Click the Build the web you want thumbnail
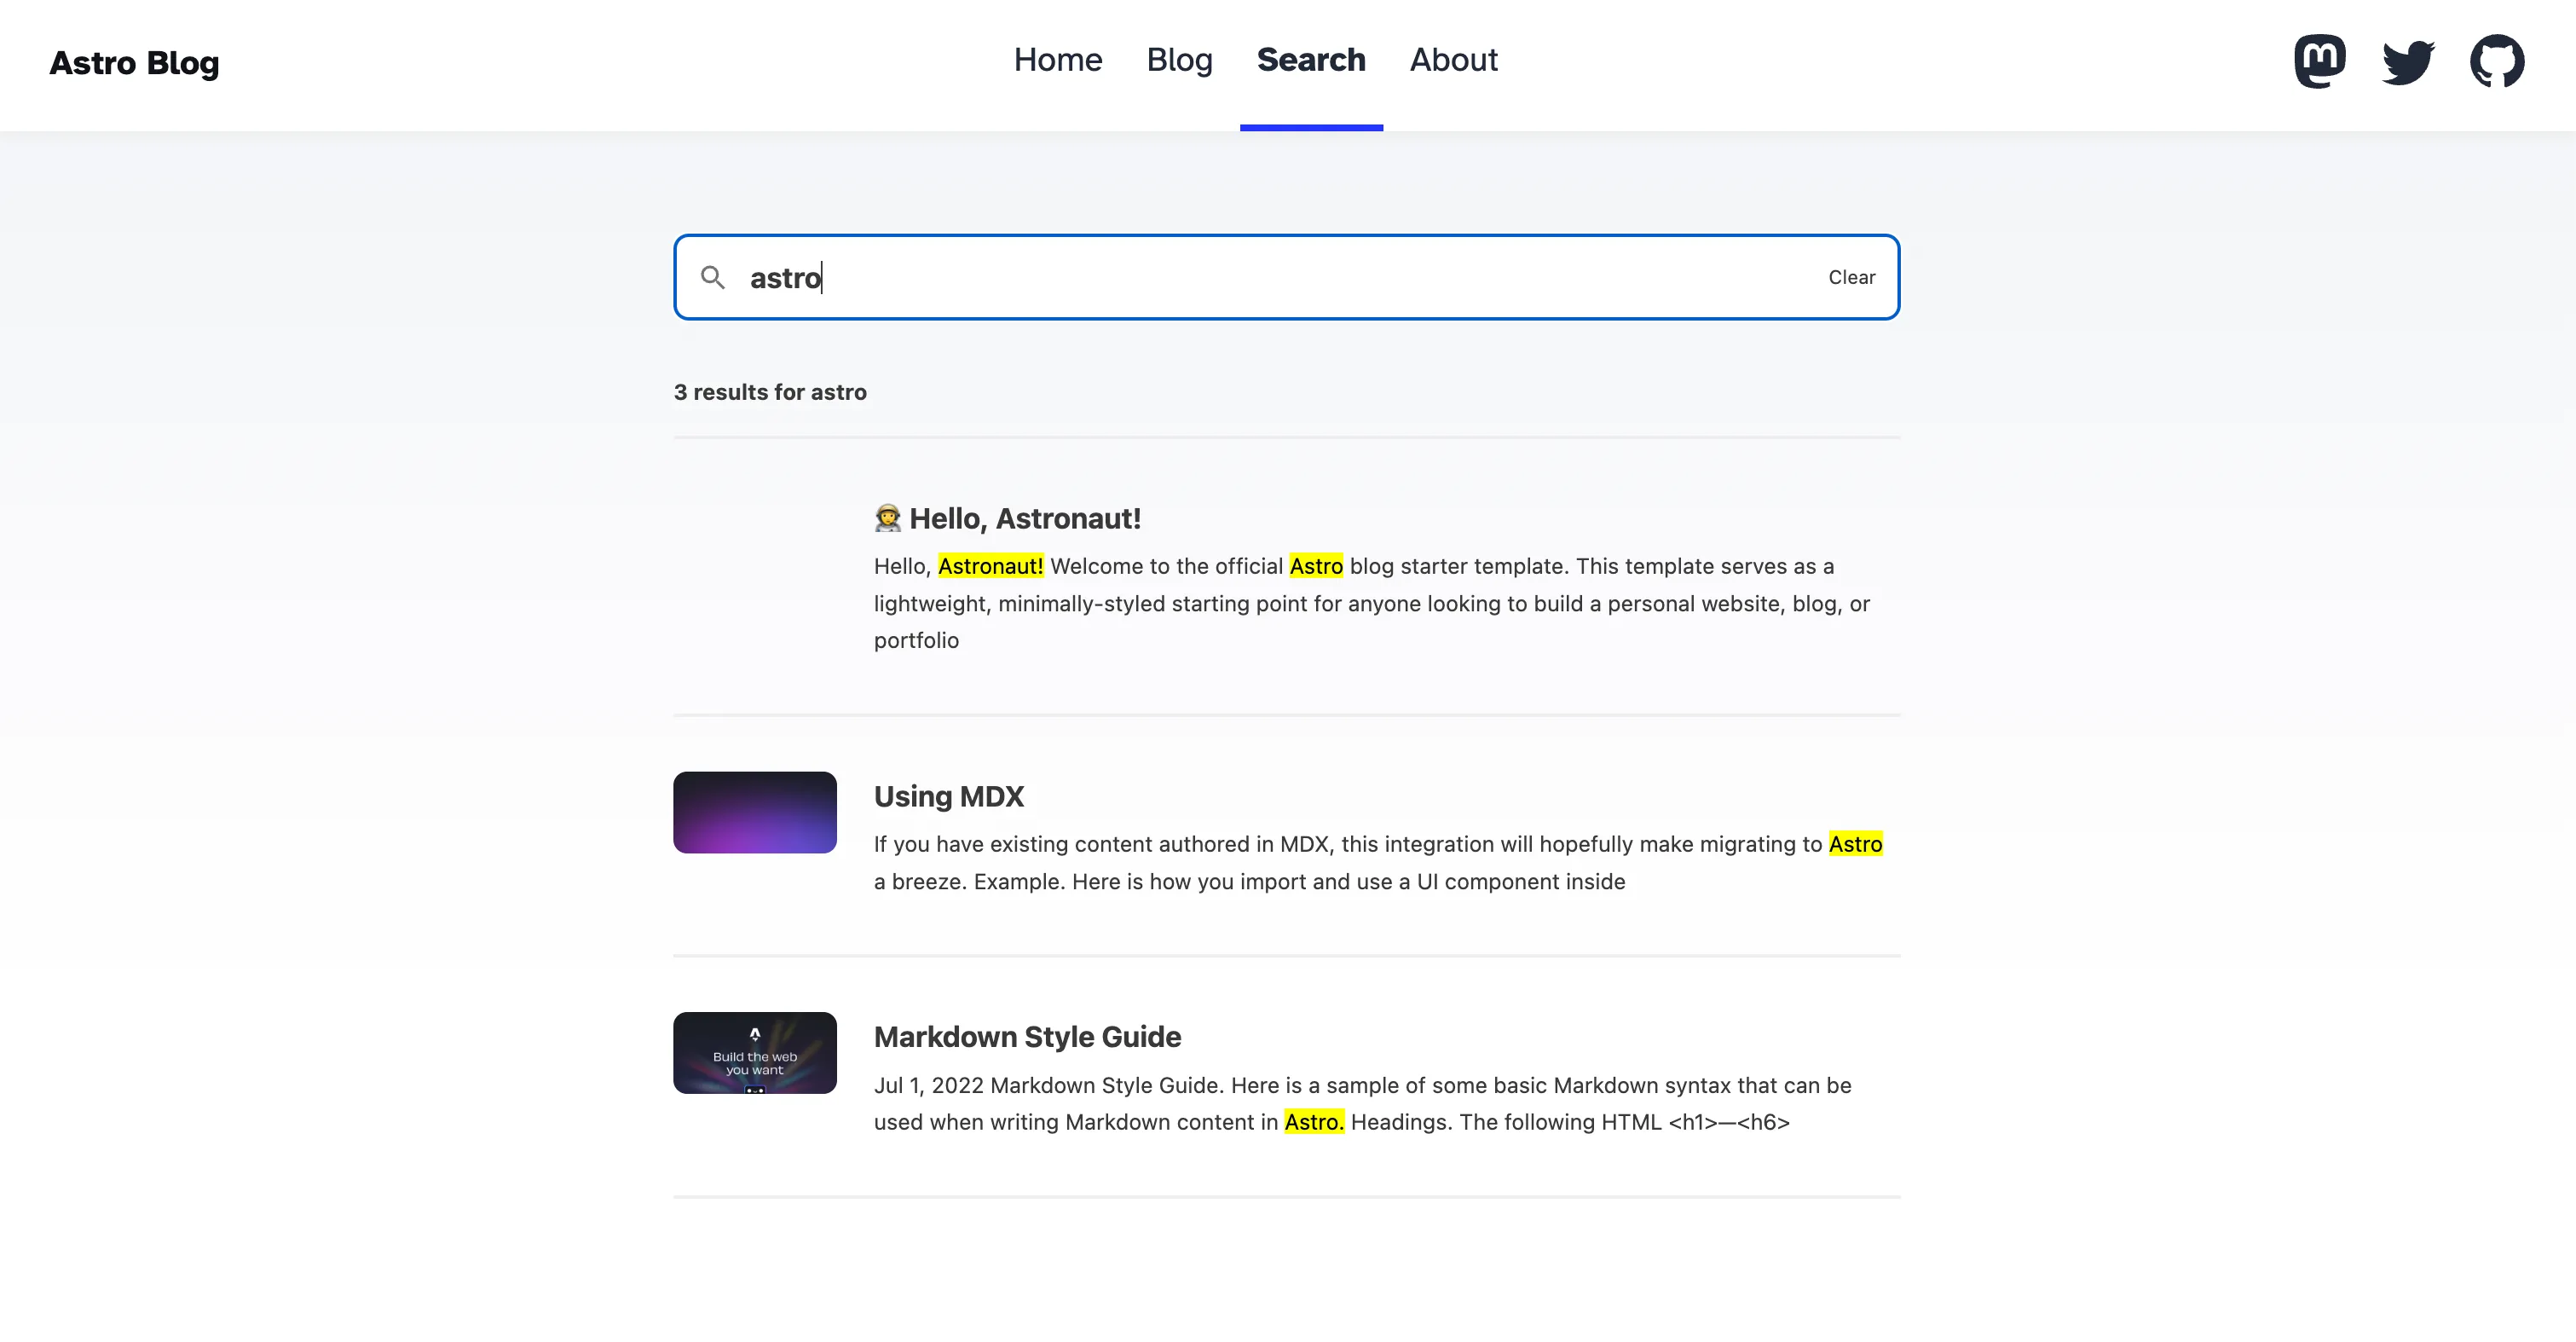Image resolution: width=2576 pixels, height=1342 pixels. 754,1052
